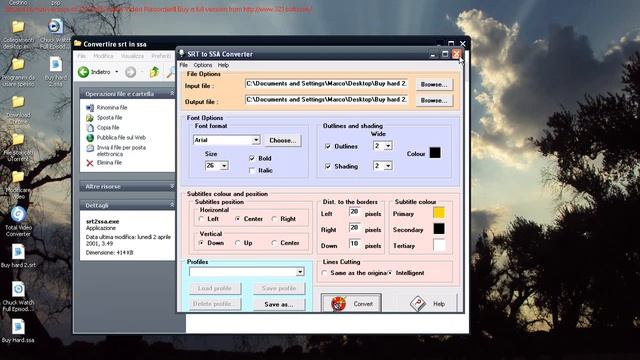
Task: Select Collegamenti desktop folder icon
Action: tap(18, 27)
